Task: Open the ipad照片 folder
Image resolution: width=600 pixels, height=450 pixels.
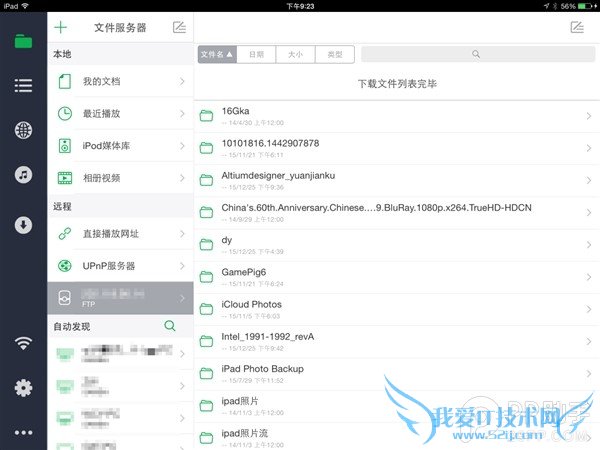Action: (x=240, y=401)
